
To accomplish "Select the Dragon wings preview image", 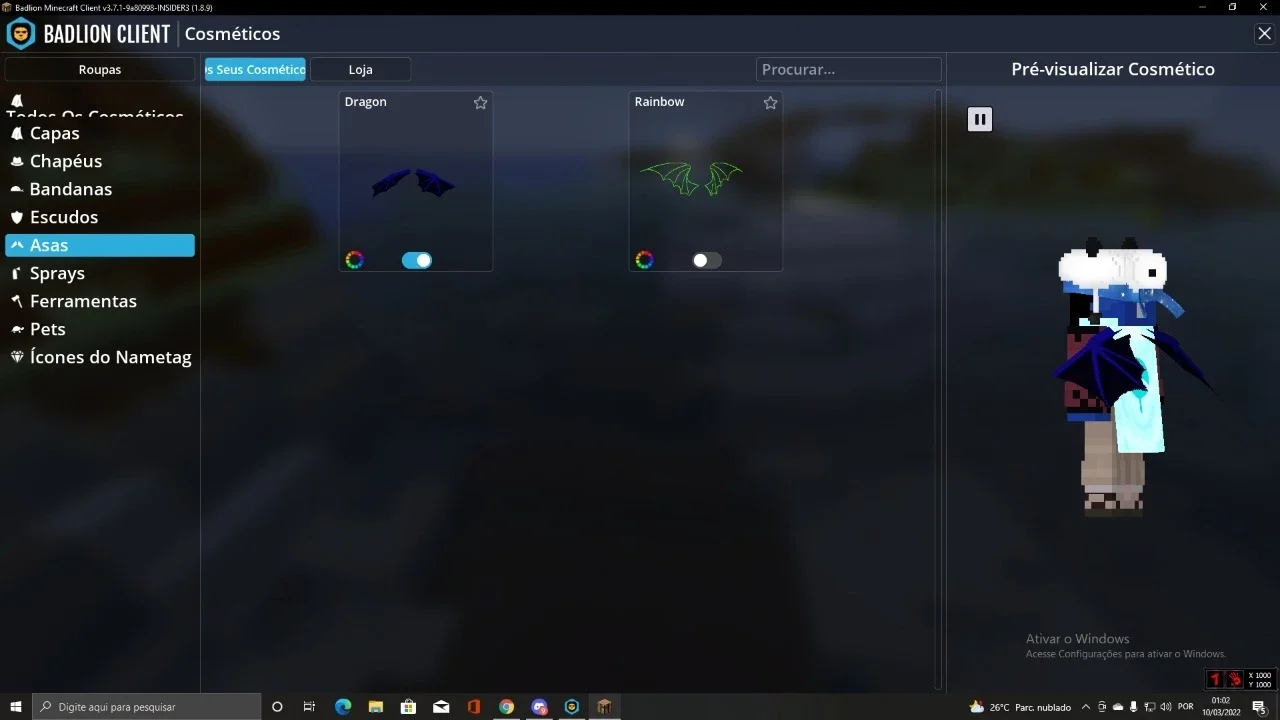I will 414,183.
